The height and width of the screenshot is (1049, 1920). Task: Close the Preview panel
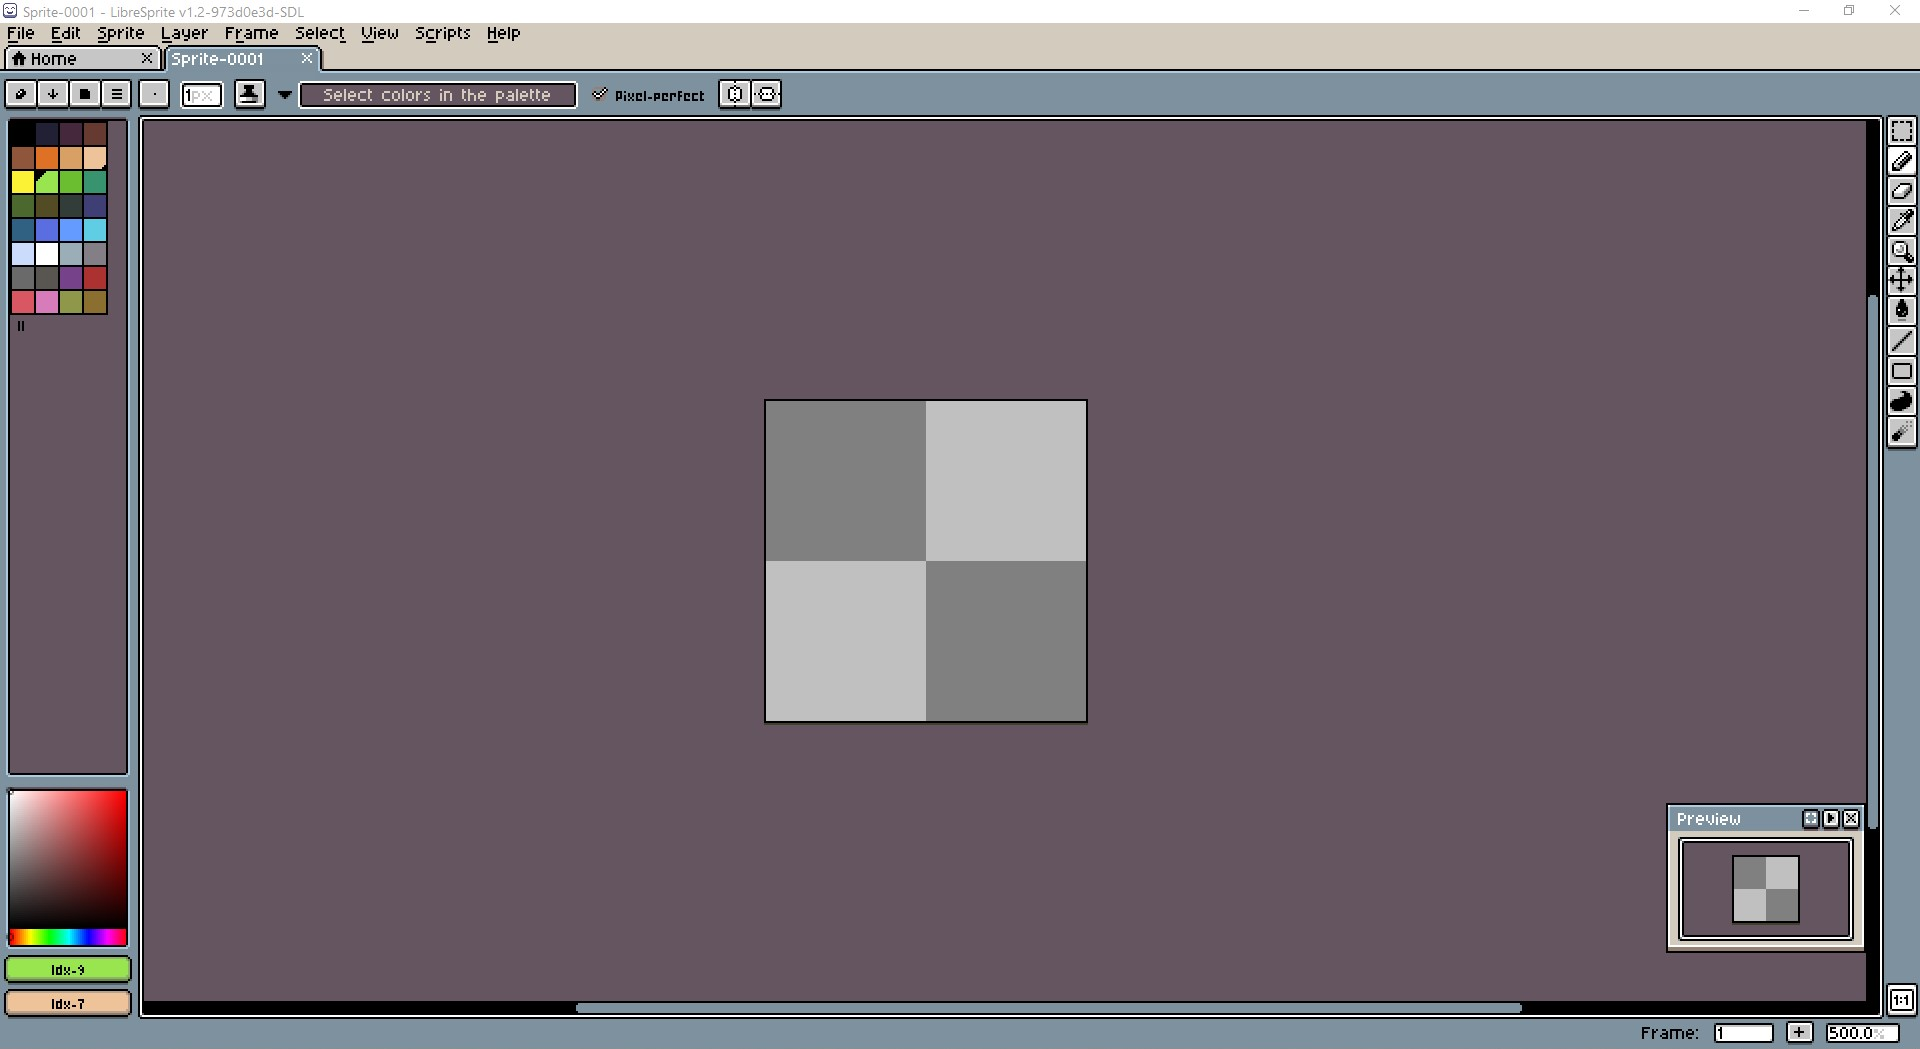[1851, 818]
